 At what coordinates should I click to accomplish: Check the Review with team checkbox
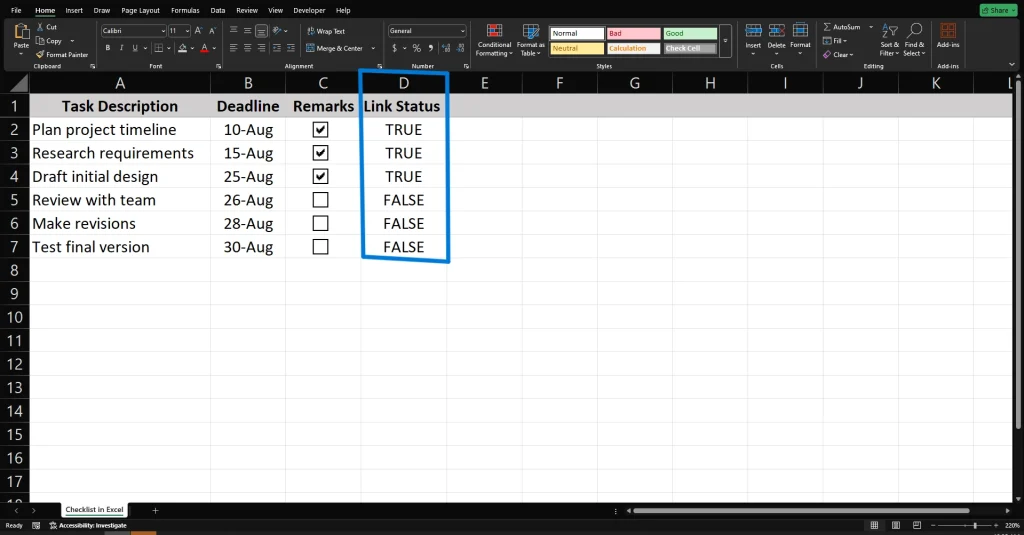[320, 200]
